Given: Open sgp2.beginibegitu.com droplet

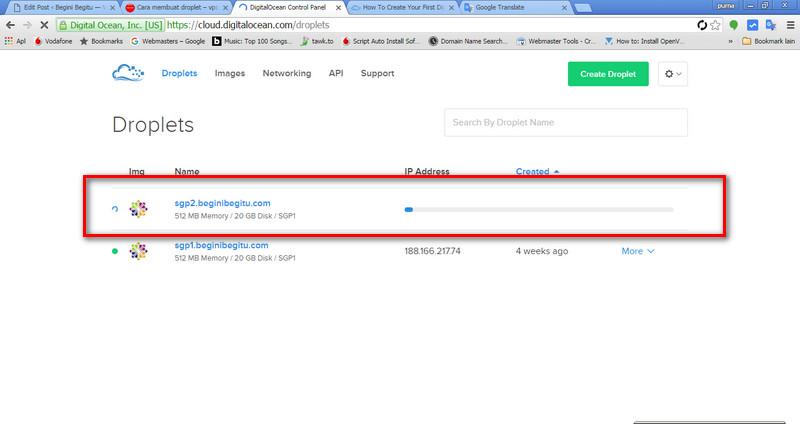Looking at the screenshot, I should (222, 203).
